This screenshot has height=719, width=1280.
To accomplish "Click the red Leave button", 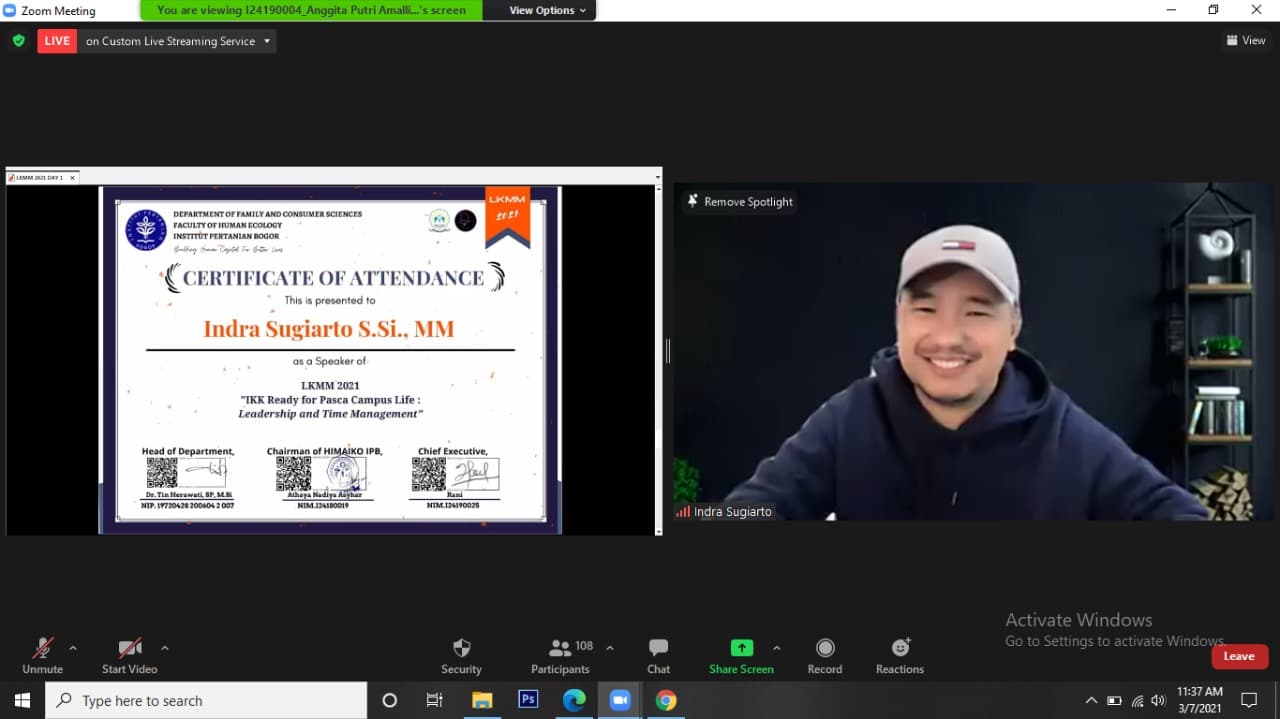I will click(x=1239, y=656).
